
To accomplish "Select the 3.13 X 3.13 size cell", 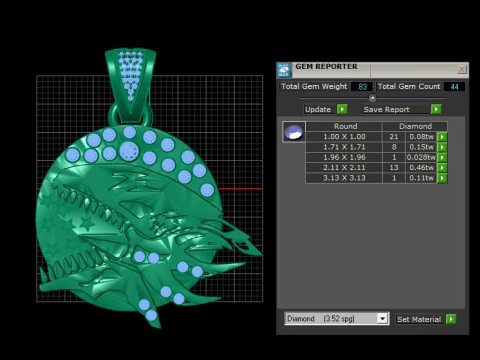I will [x=344, y=178].
